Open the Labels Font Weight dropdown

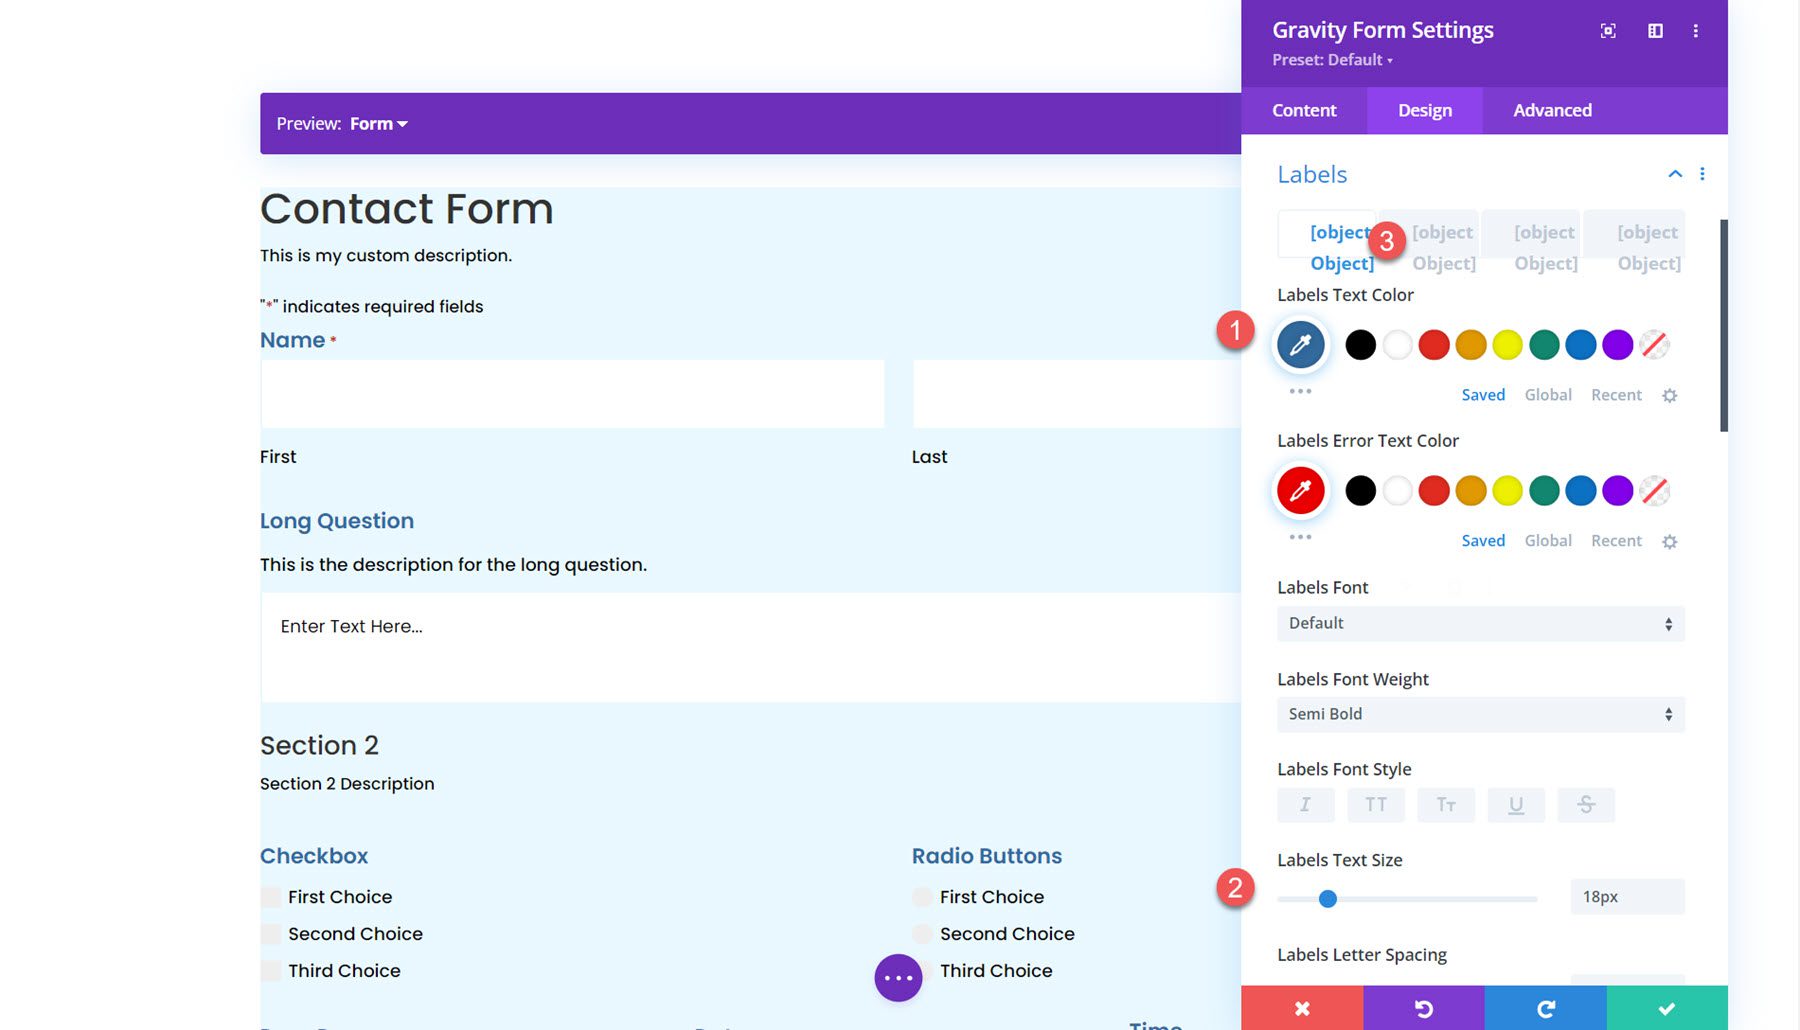(x=1480, y=714)
